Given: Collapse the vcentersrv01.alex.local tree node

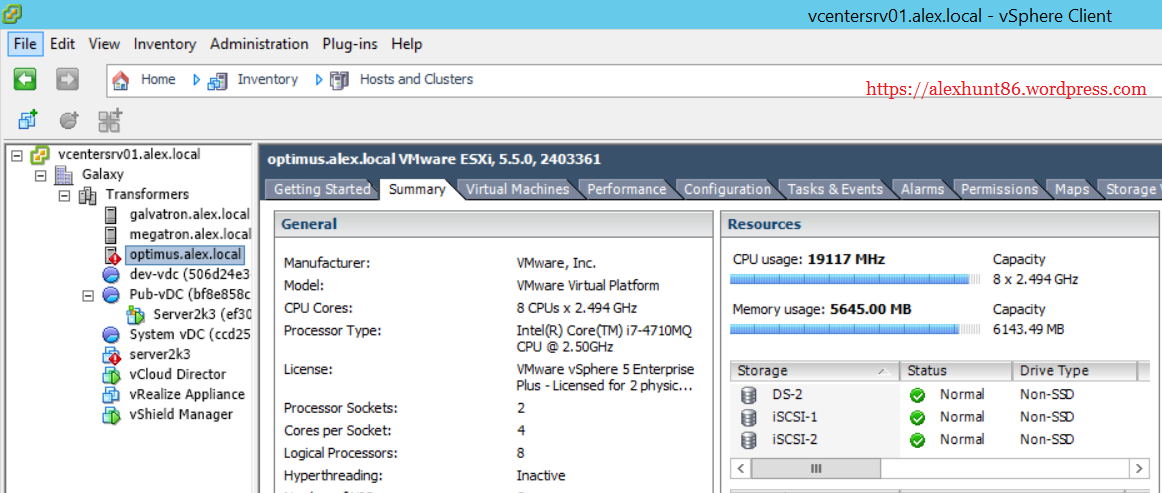Looking at the screenshot, I should (x=18, y=156).
